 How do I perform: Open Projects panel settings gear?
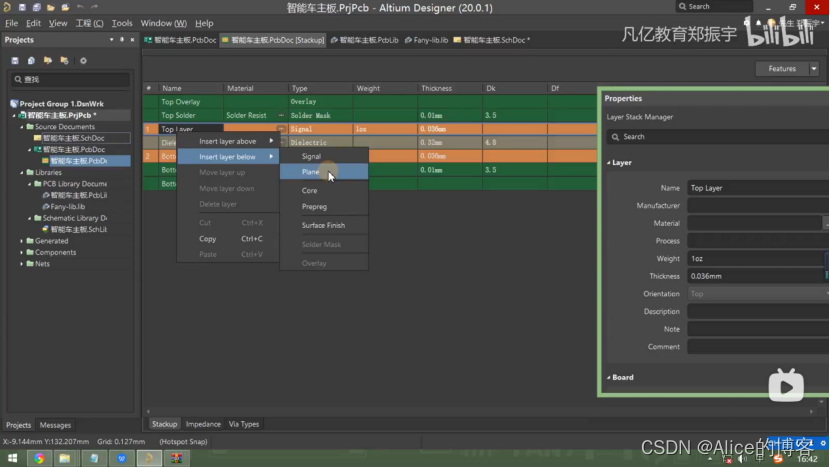tap(83, 61)
